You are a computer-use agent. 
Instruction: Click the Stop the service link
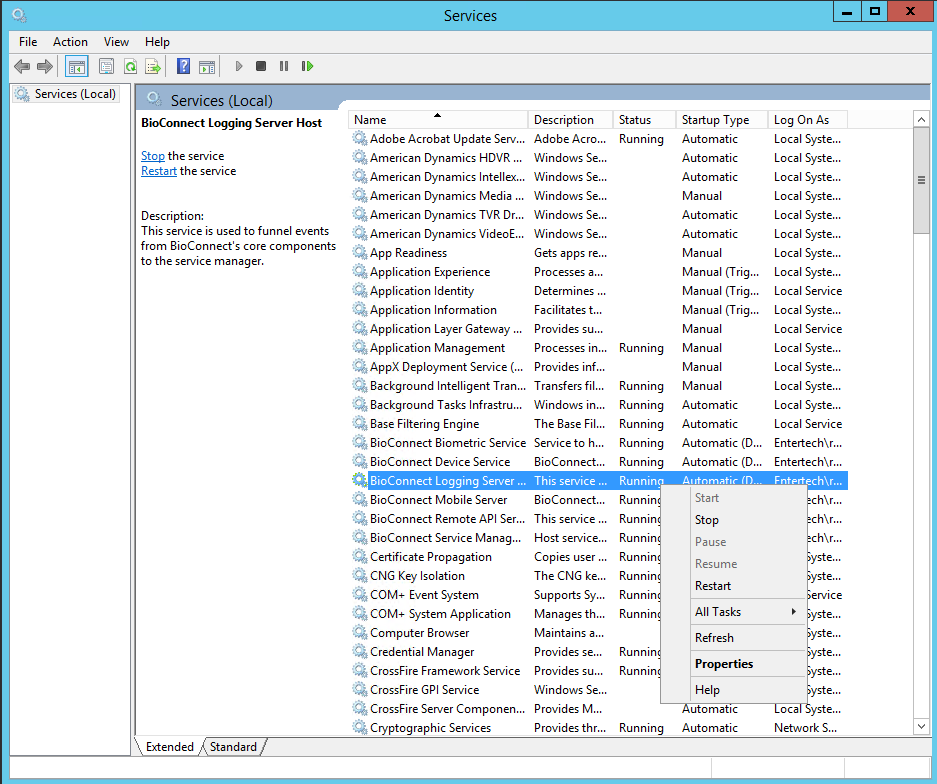[152, 156]
